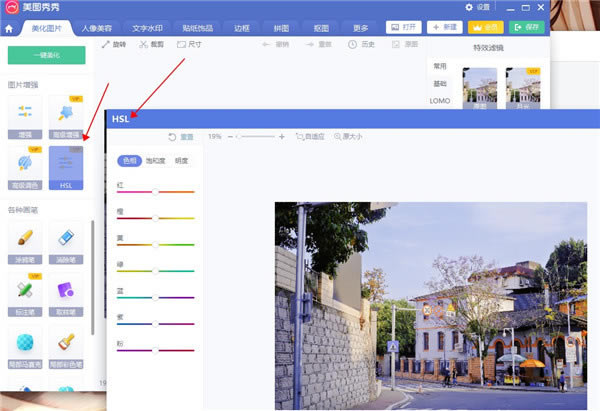The width and height of the screenshot is (600, 411).
Task: Open the 设置 settings gear
Action: (477, 7)
